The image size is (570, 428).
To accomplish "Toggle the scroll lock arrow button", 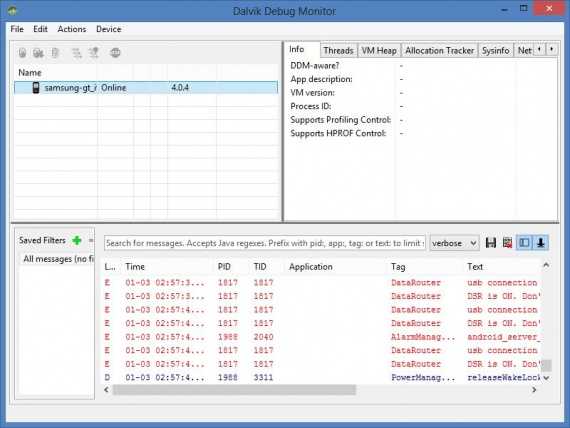I will coord(541,243).
